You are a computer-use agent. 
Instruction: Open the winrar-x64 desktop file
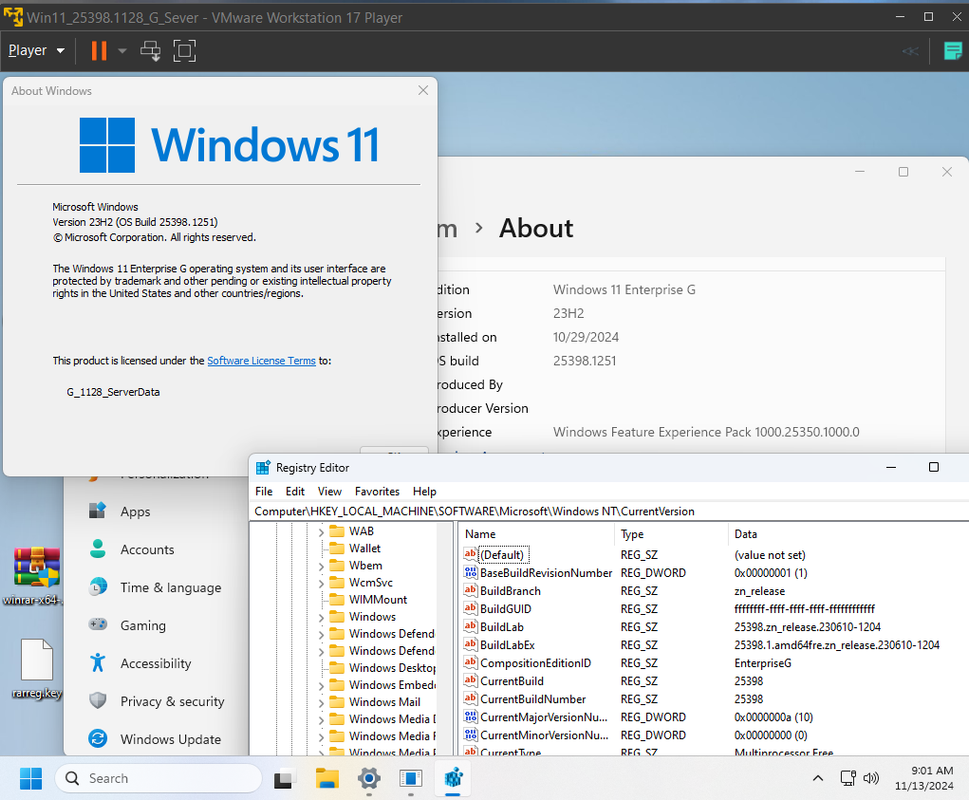point(35,576)
